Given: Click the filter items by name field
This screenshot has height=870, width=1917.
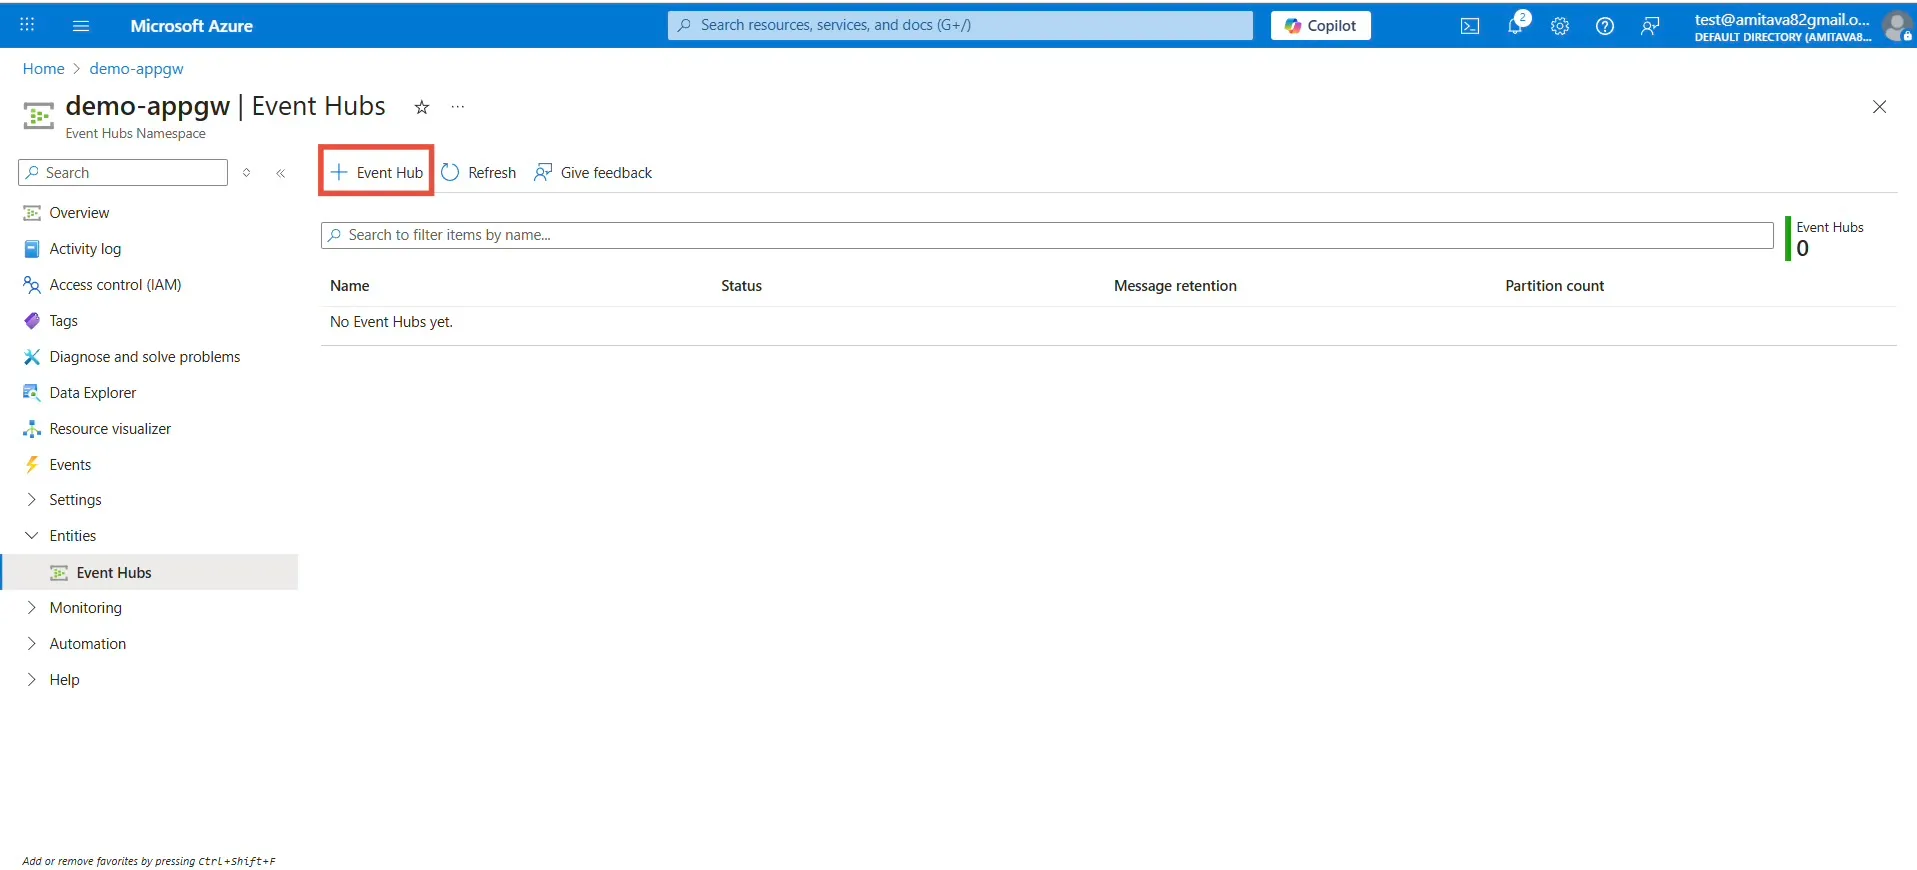Looking at the screenshot, I should click(1047, 235).
